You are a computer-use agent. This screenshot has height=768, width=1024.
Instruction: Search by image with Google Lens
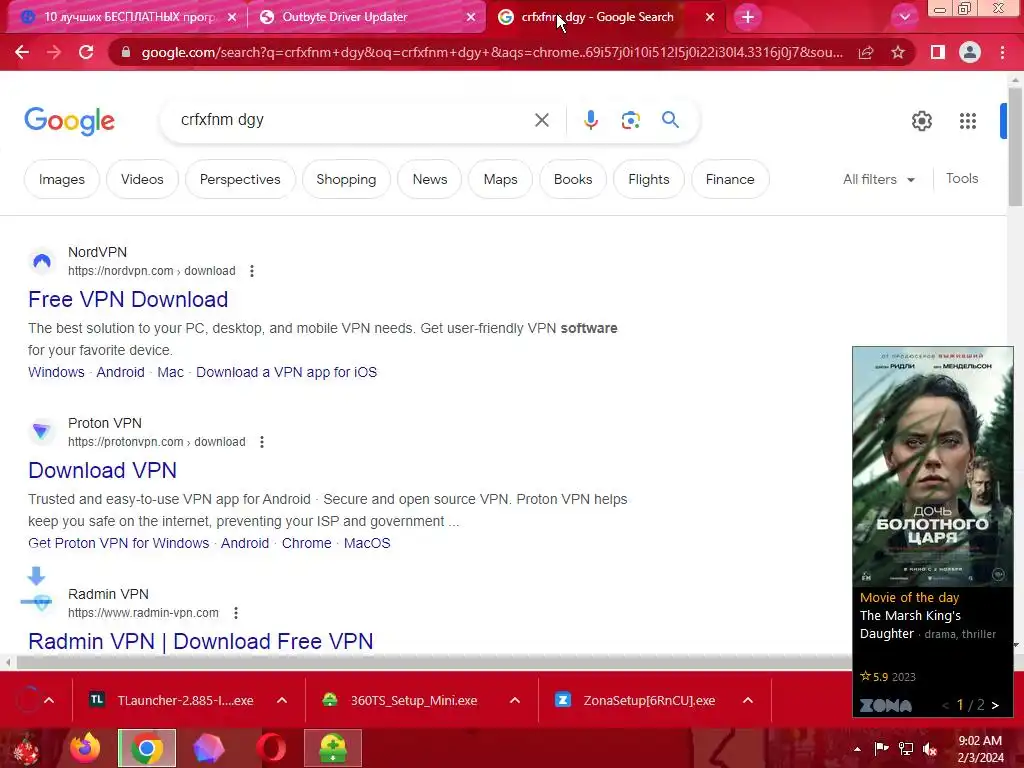630,120
